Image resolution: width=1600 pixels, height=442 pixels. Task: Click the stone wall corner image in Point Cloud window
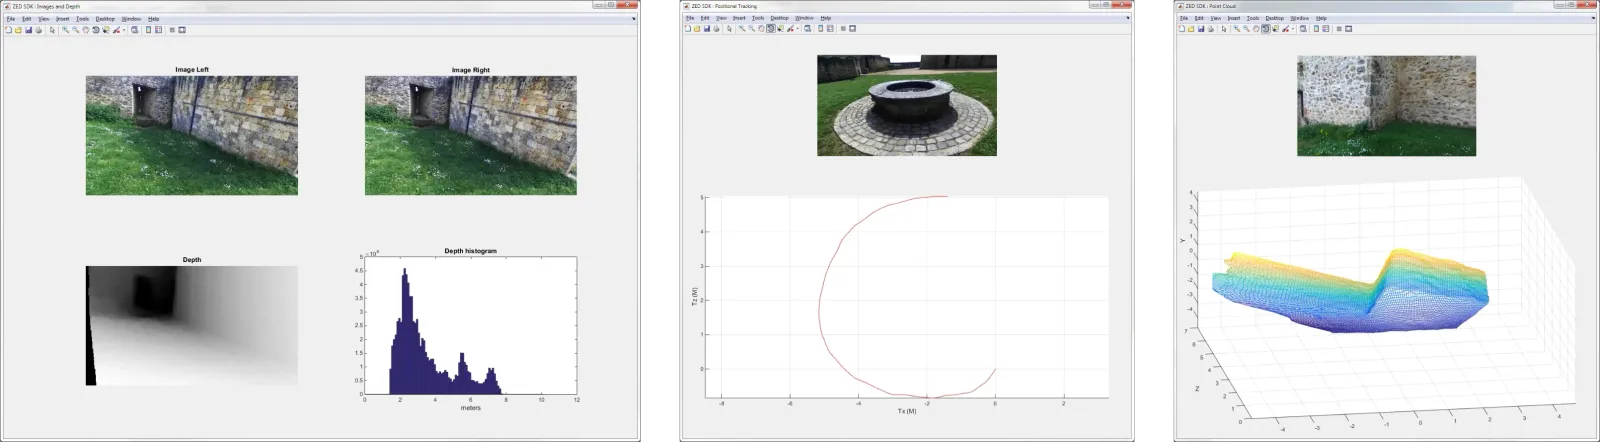[x=1386, y=105]
